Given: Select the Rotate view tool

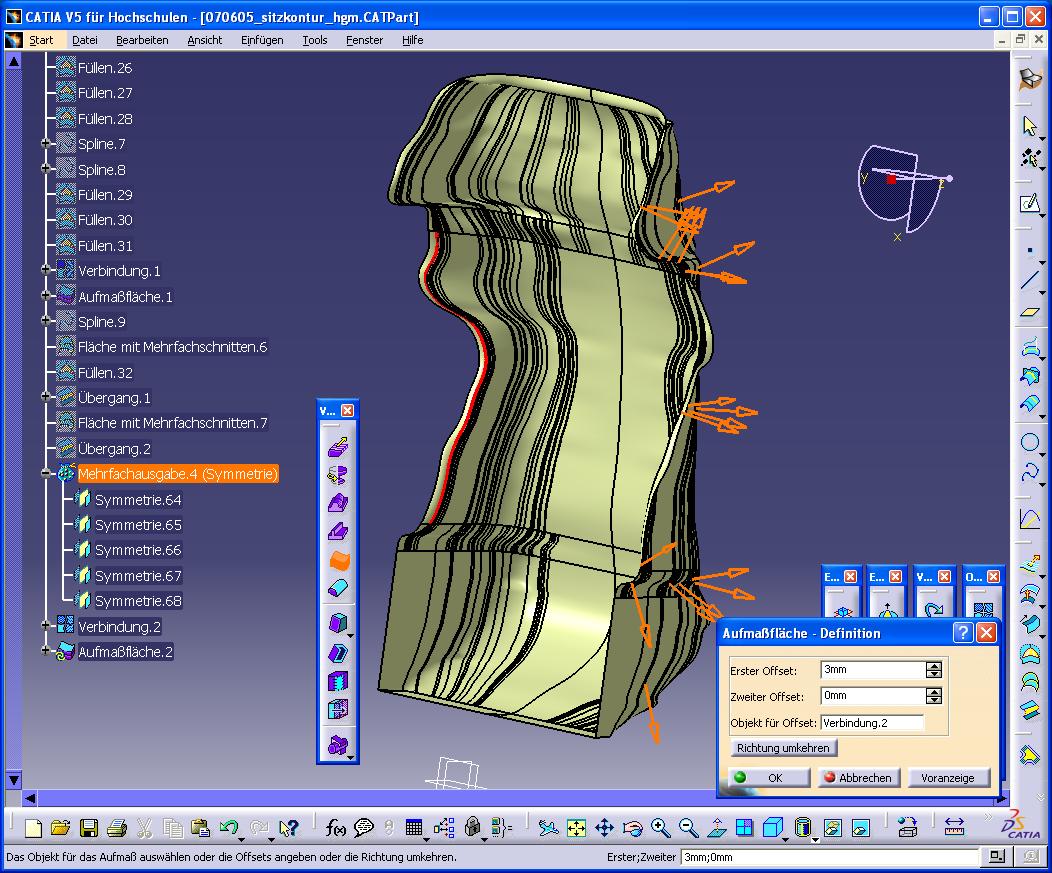Looking at the screenshot, I should click(x=633, y=828).
